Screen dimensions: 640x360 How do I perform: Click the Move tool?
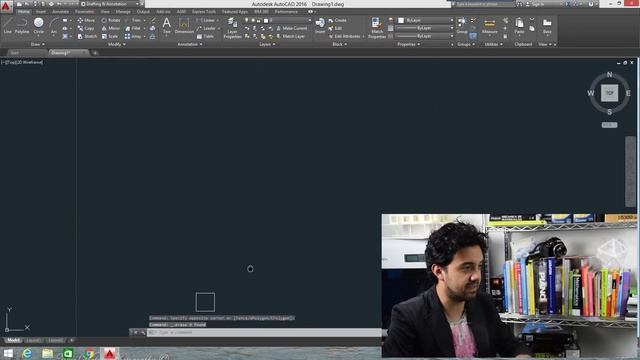pyautogui.click(x=86, y=20)
